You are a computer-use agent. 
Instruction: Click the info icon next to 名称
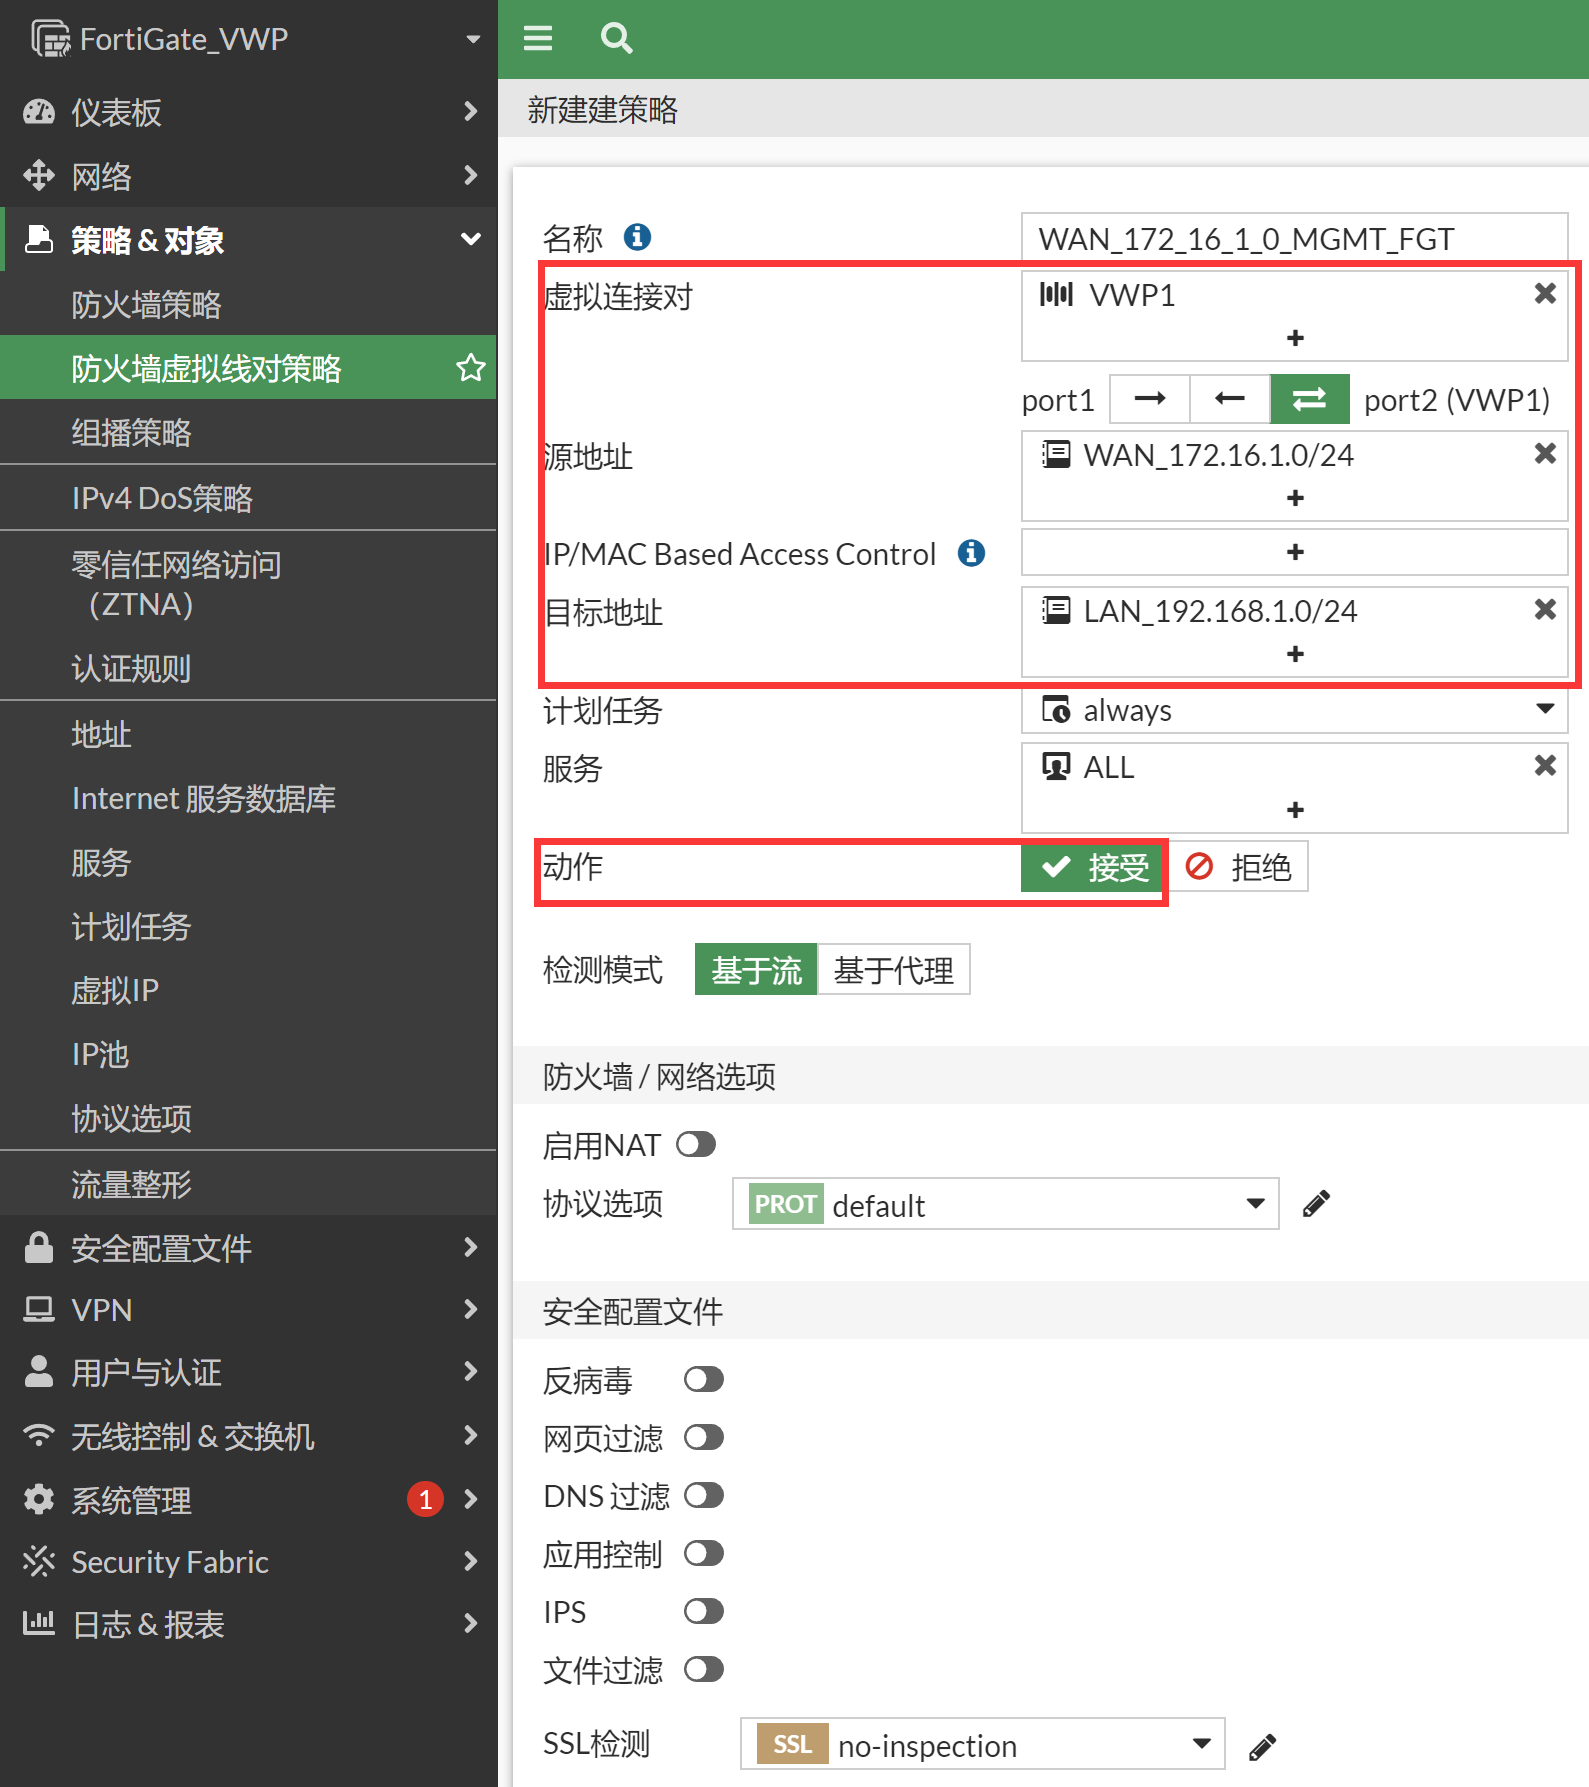click(x=637, y=237)
